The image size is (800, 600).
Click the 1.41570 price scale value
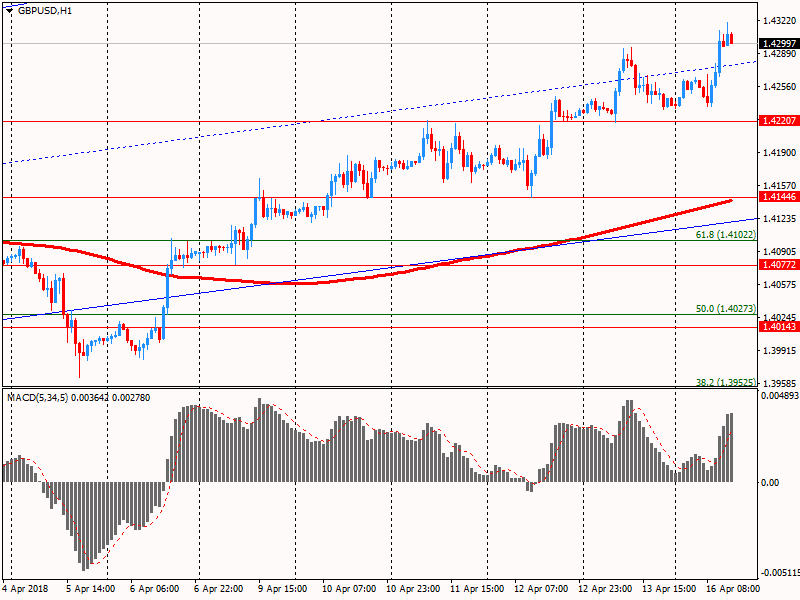pyautogui.click(x=779, y=186)
